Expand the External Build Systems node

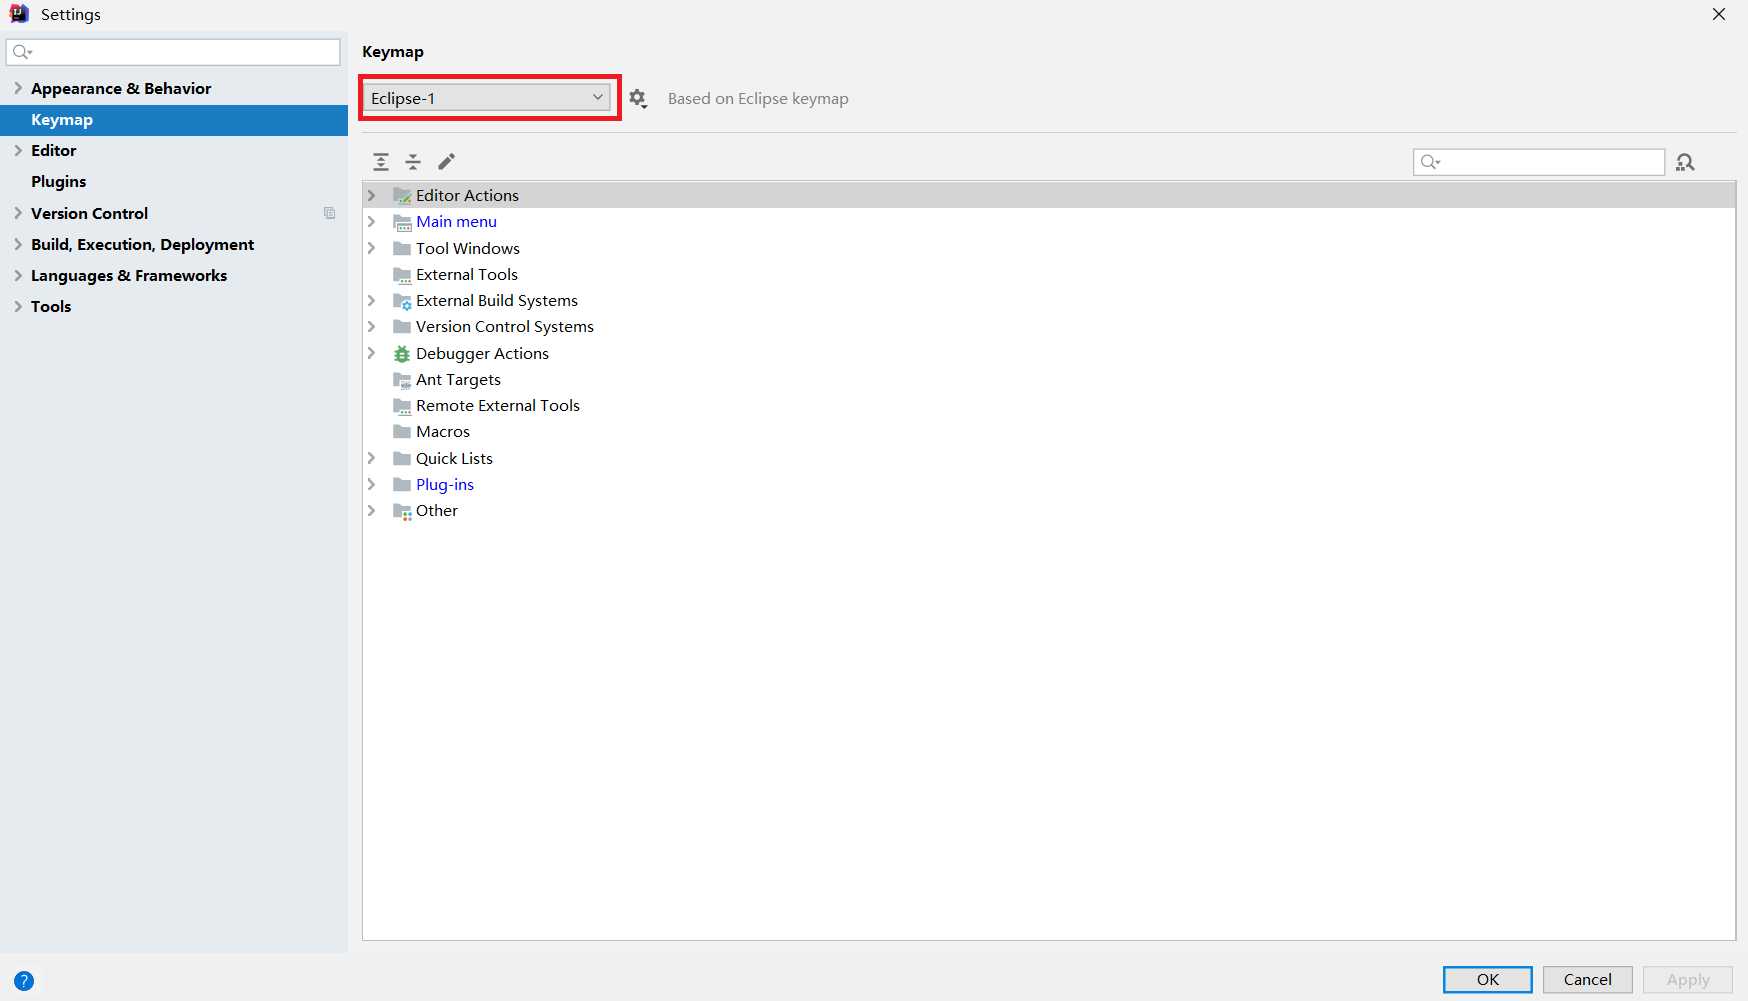372,300
